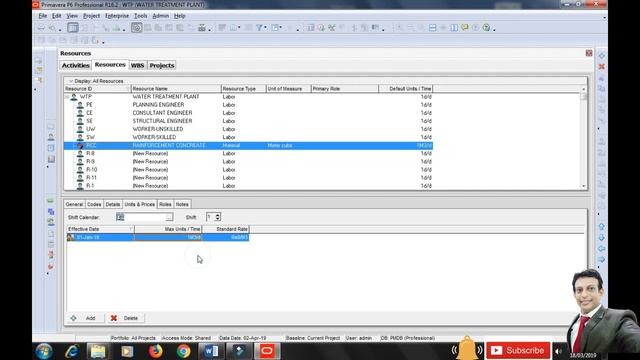Select the PLANNING ENGINEER resource row

tap(249, 105)
